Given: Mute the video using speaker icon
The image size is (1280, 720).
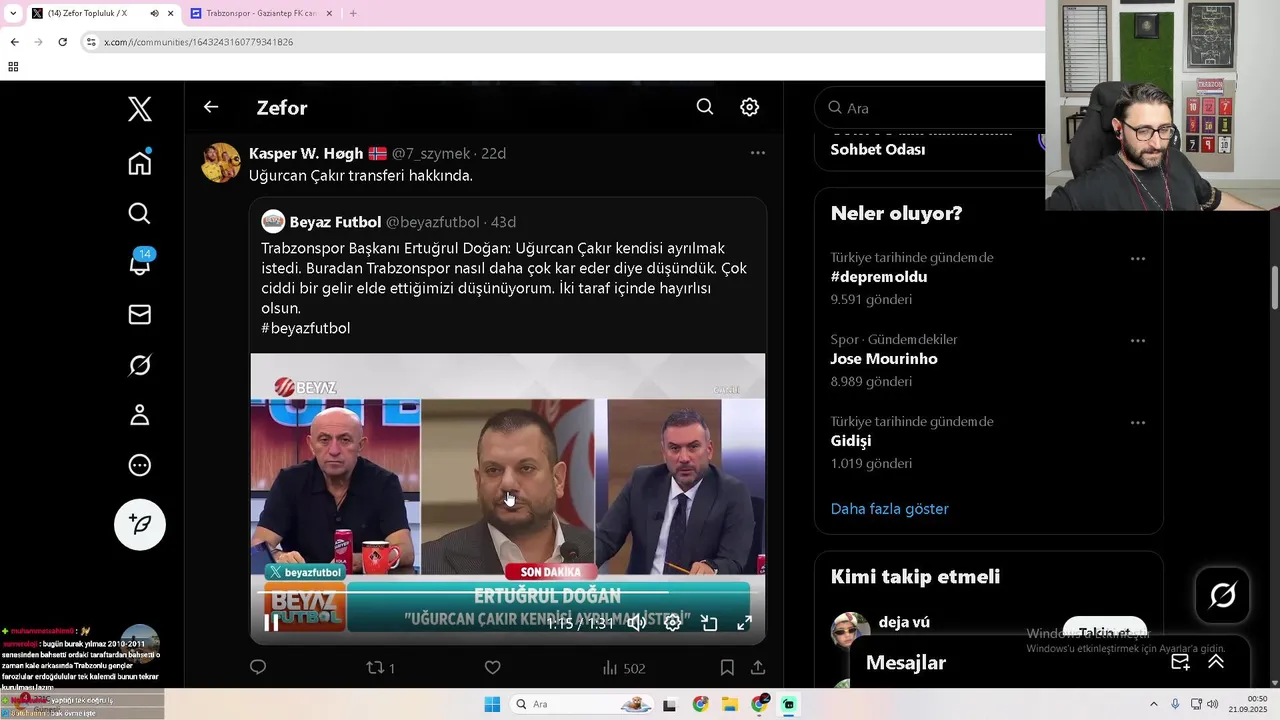Looking at the screenshot, I should [x=636, y=623].
